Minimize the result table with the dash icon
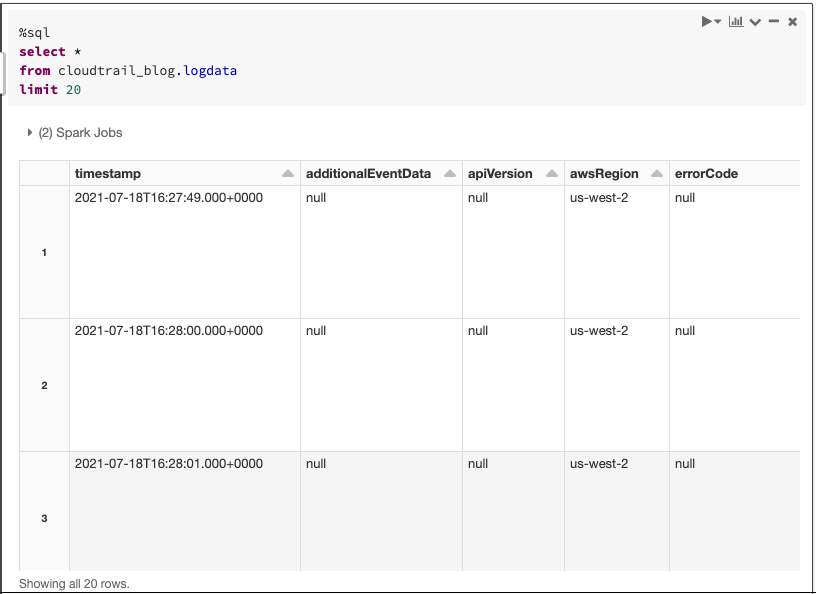Screen dimensions: 816x594 (x=773, y=21)
